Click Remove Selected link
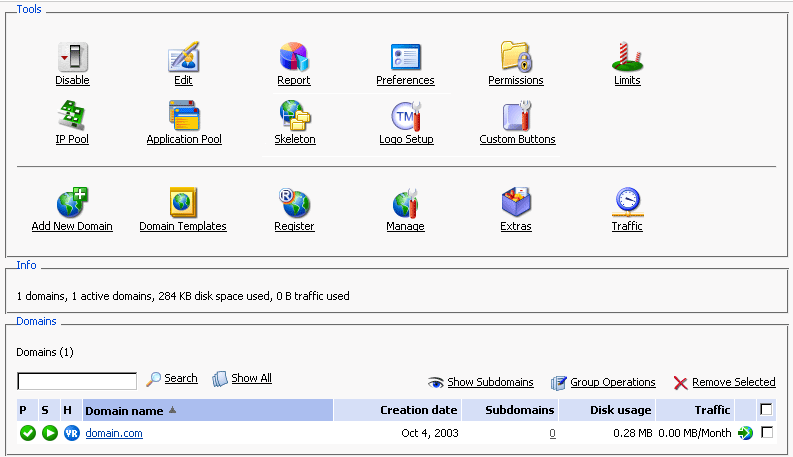 click(733, 382)
